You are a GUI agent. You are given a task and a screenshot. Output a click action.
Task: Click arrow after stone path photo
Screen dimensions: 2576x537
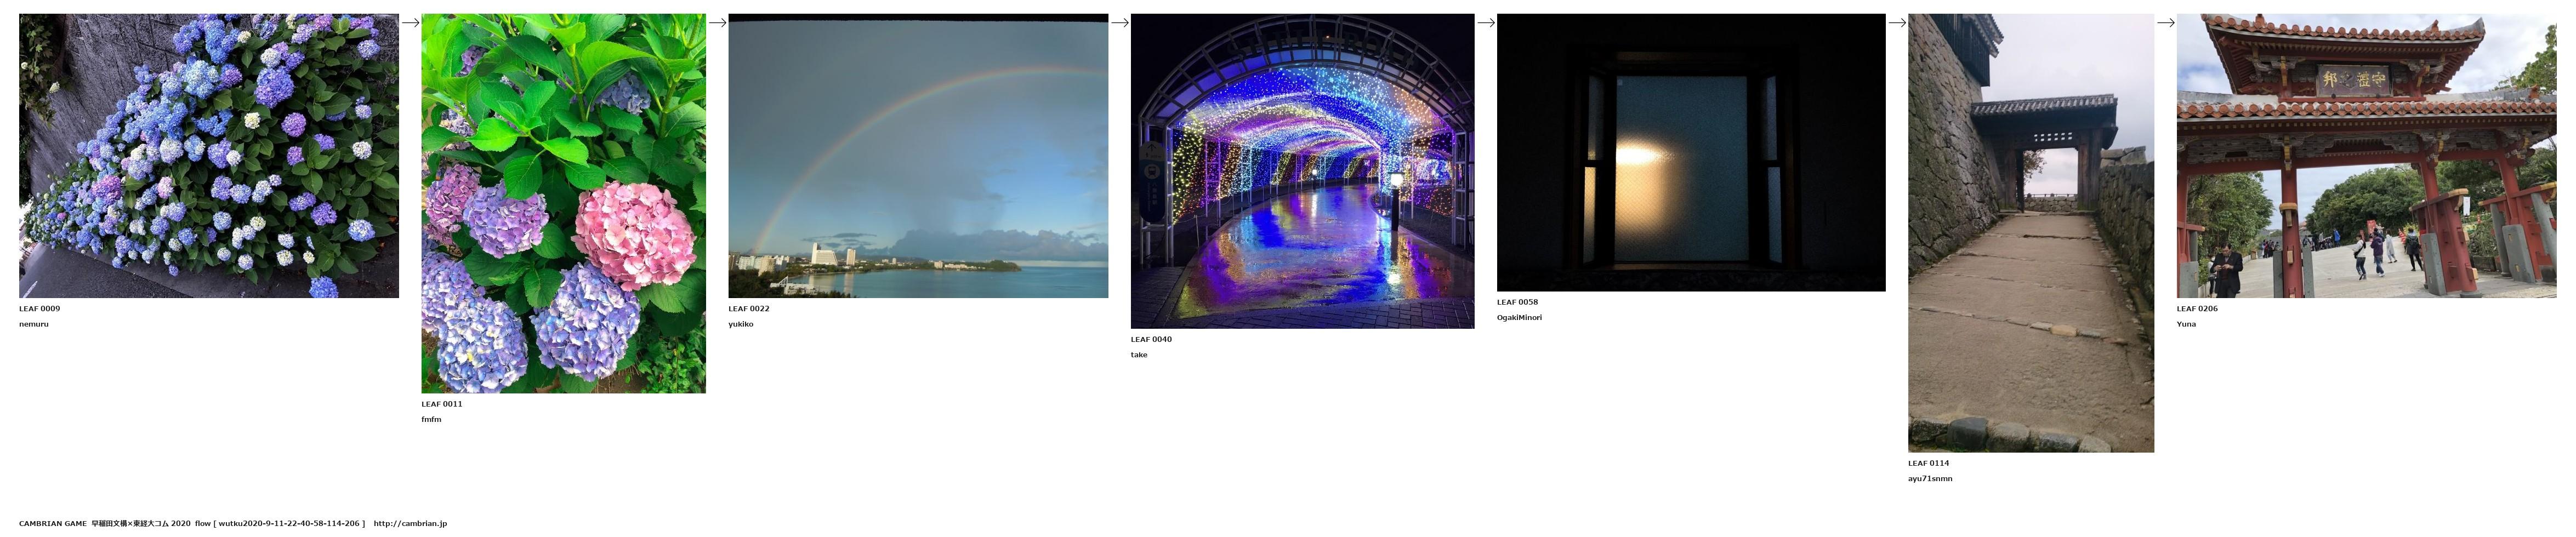[x=2165, y=23]
